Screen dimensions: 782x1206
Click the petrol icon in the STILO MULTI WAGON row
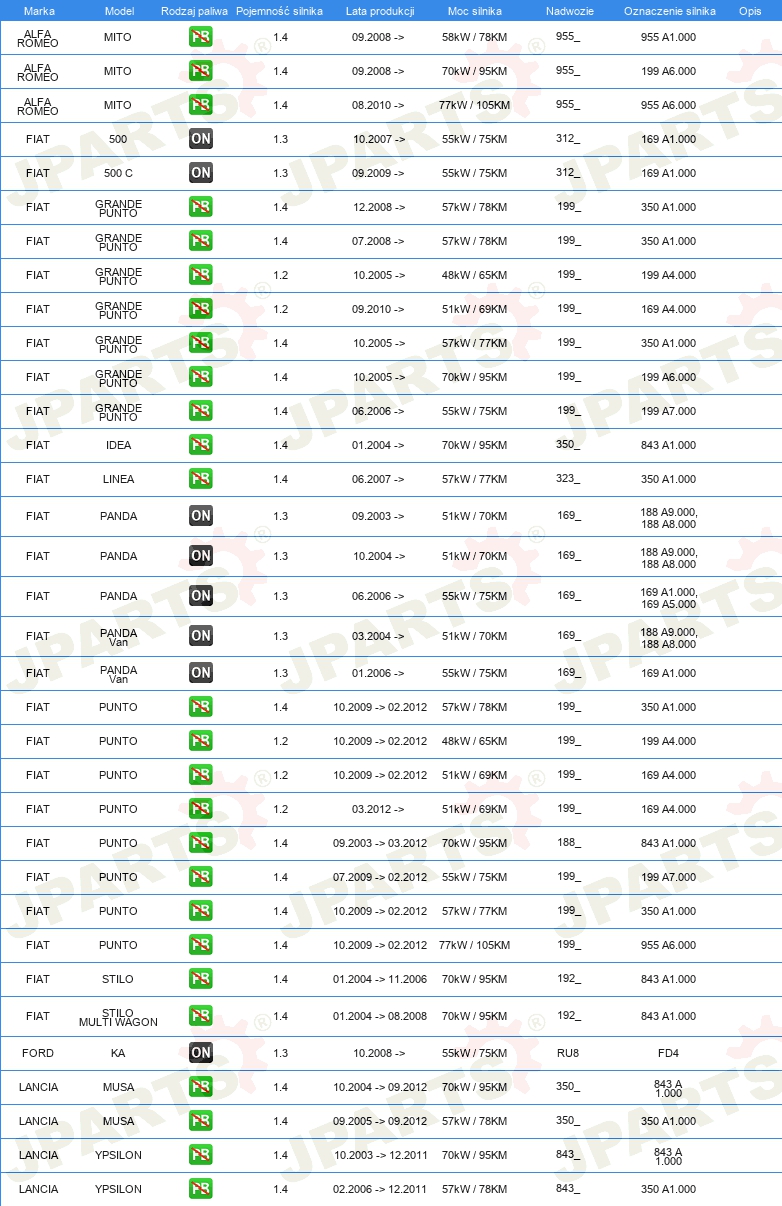click(x=201, y=1016)
